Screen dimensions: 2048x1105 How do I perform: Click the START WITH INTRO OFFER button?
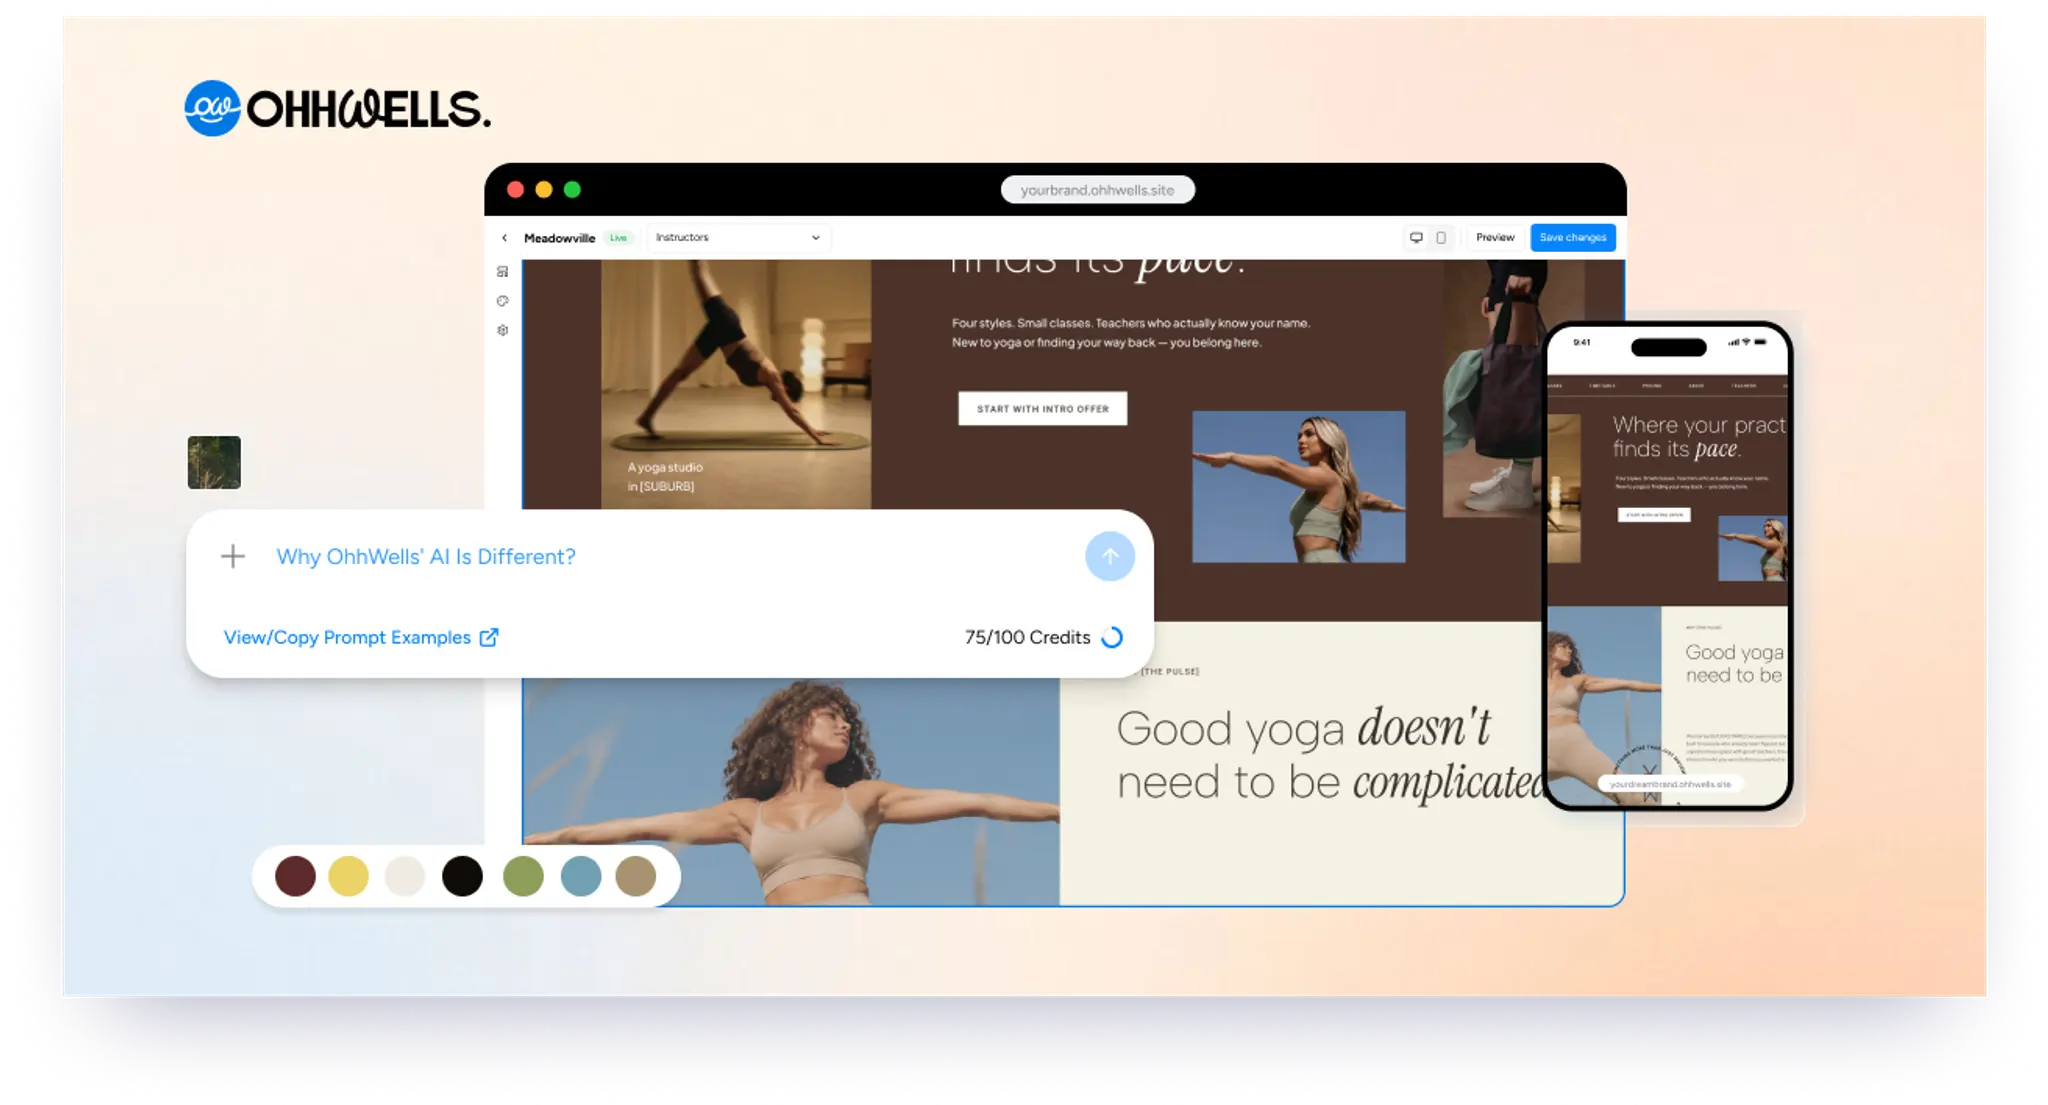pyautogui.click(x=1042, y=408)
